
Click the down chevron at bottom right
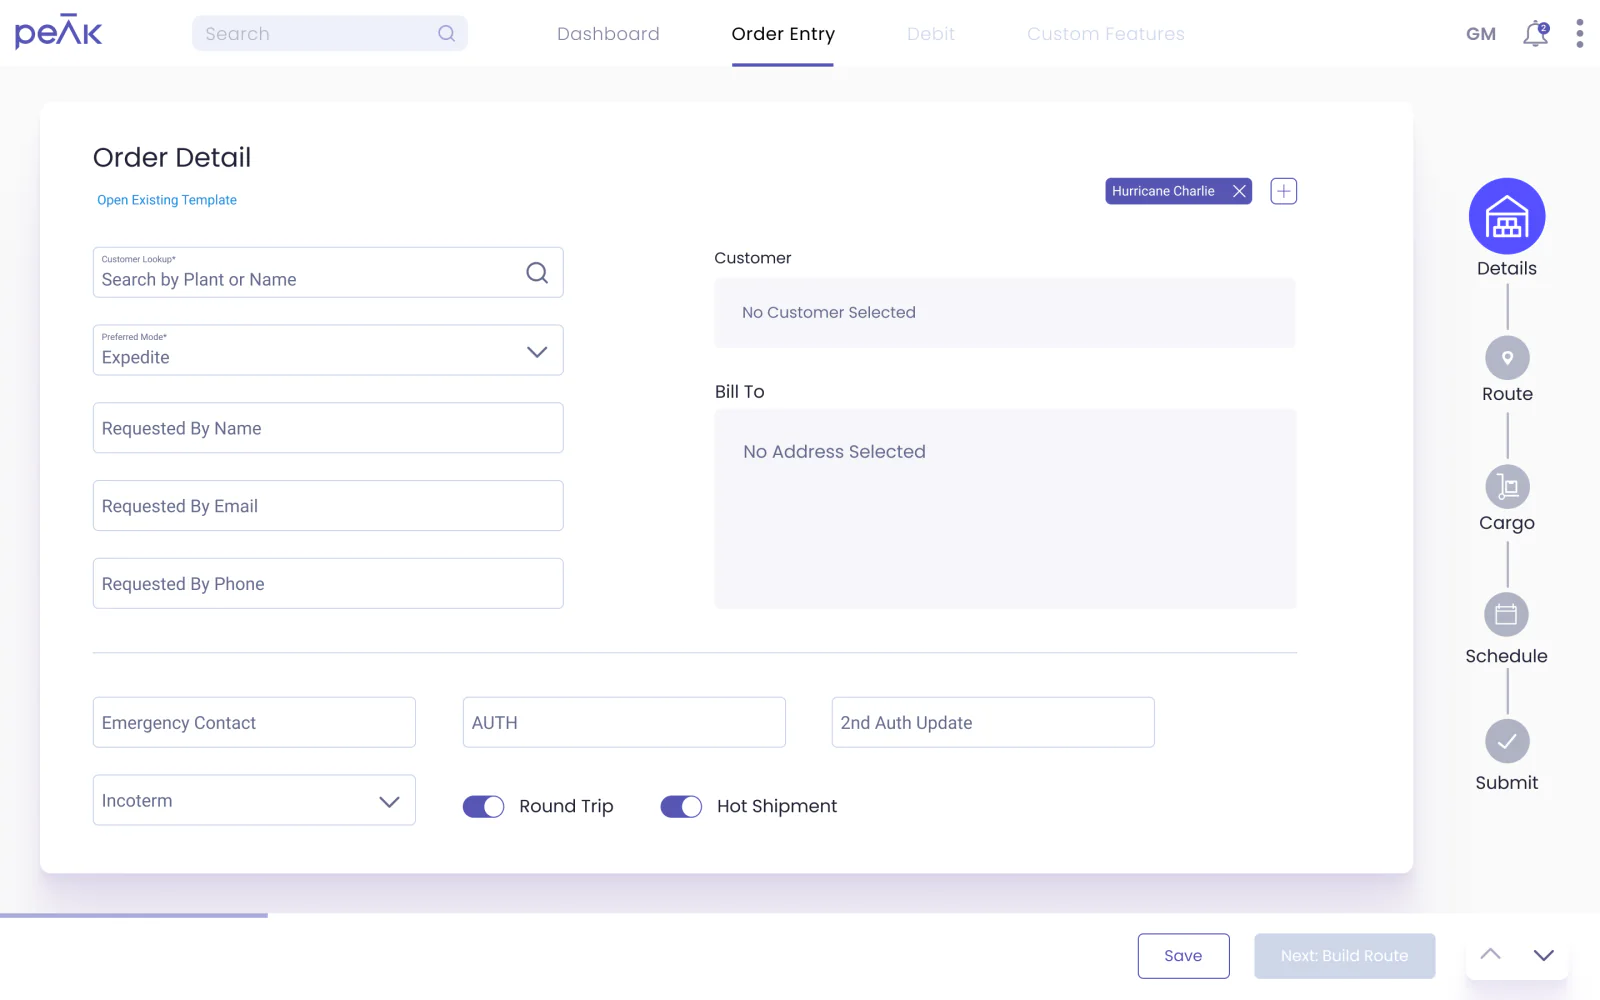[1544, 955]
